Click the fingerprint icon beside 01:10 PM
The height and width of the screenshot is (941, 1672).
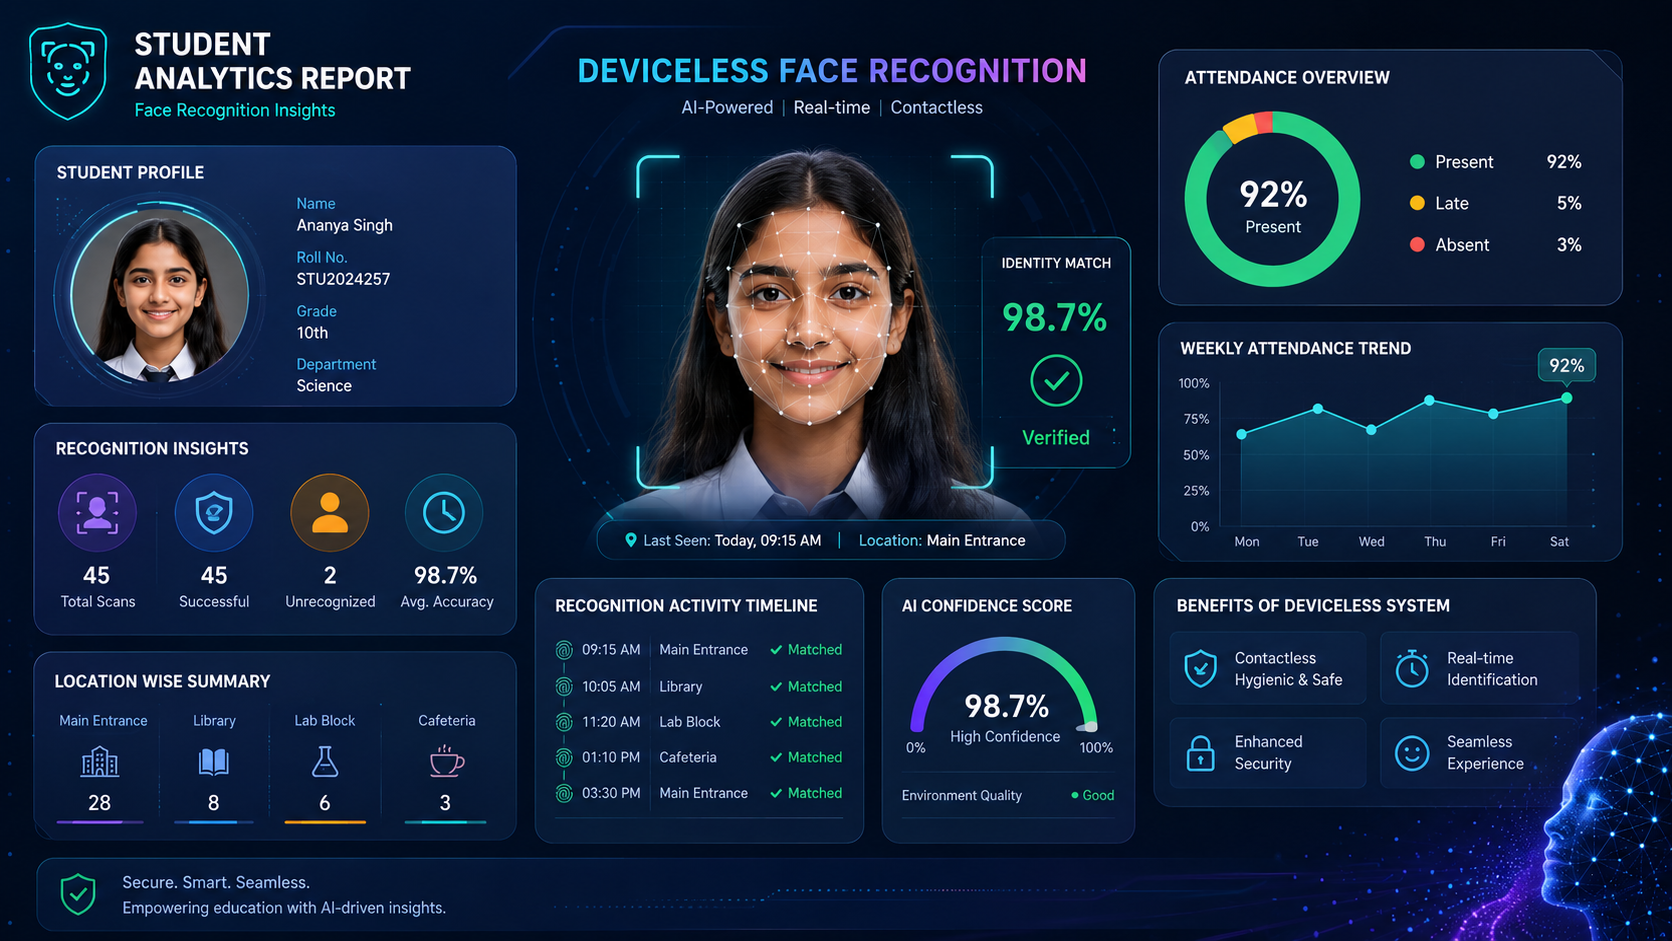click(564, 758)
